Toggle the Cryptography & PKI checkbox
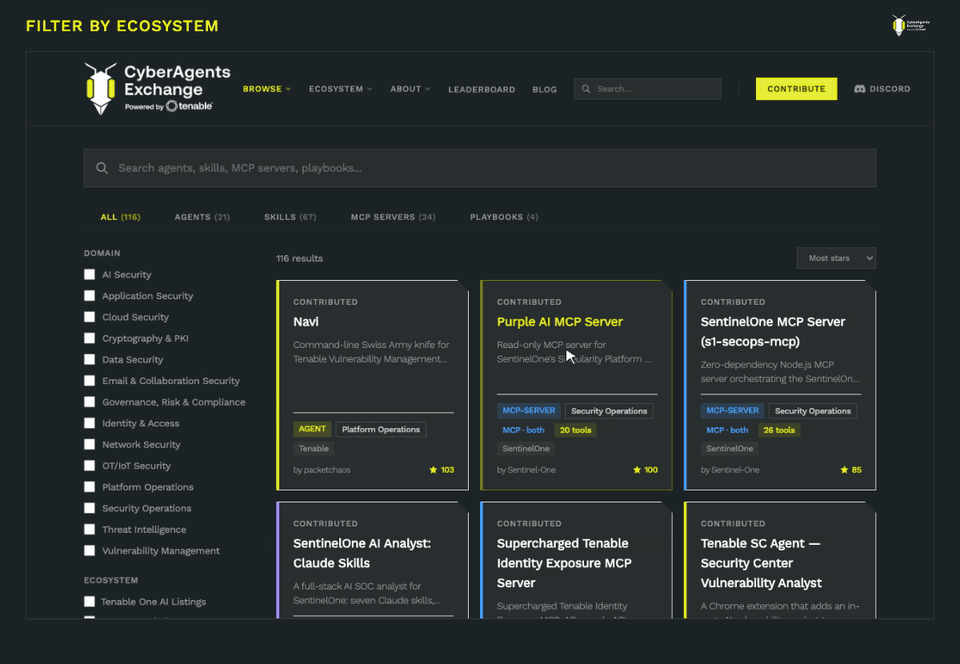Image resolution: width=960 pixels, height=664 pixels. click(89, 338)
